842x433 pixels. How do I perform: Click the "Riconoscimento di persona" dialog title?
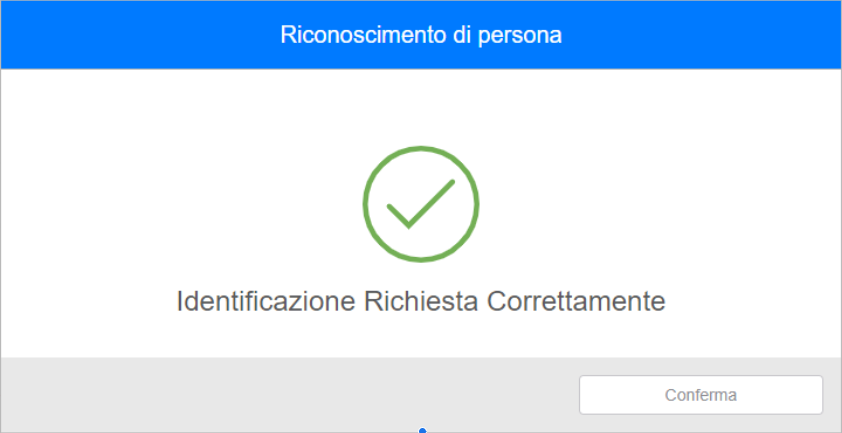pos(421,35)
